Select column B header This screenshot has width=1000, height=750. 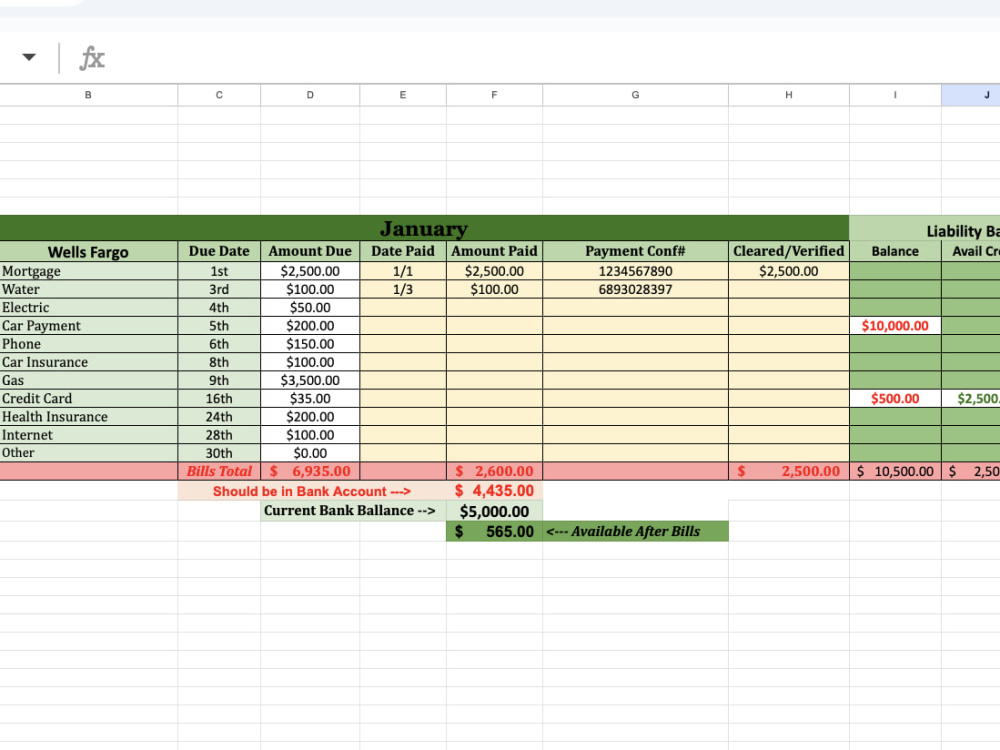89,95
